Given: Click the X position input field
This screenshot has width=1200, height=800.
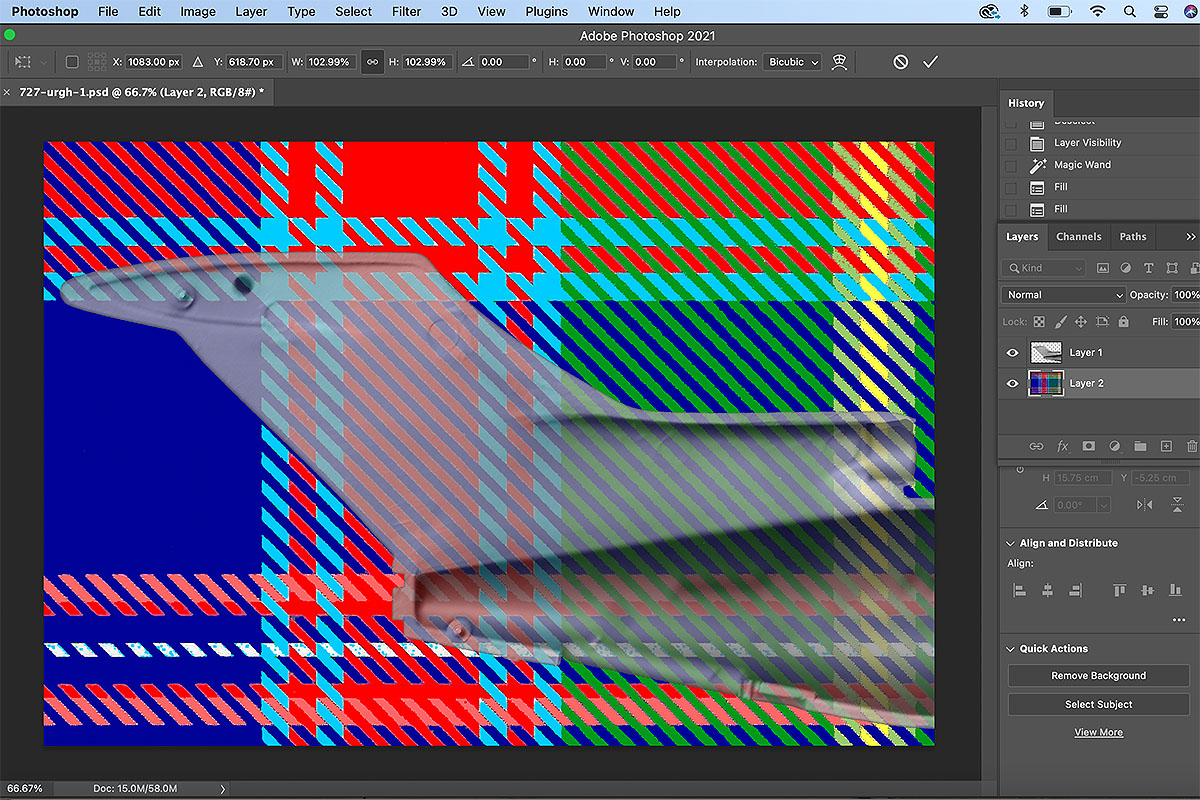Looking at the screenshot, I should (154, 62).
